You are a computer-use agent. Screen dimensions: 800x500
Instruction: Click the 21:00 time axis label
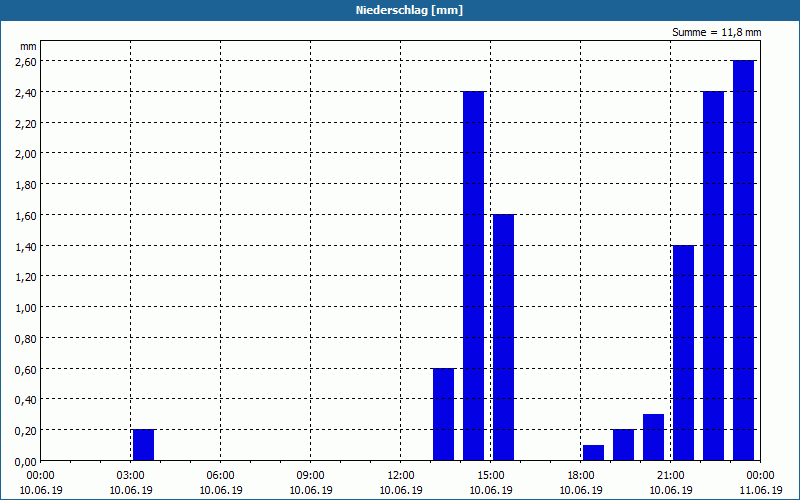pyautogui.click(x=670, y=476)
